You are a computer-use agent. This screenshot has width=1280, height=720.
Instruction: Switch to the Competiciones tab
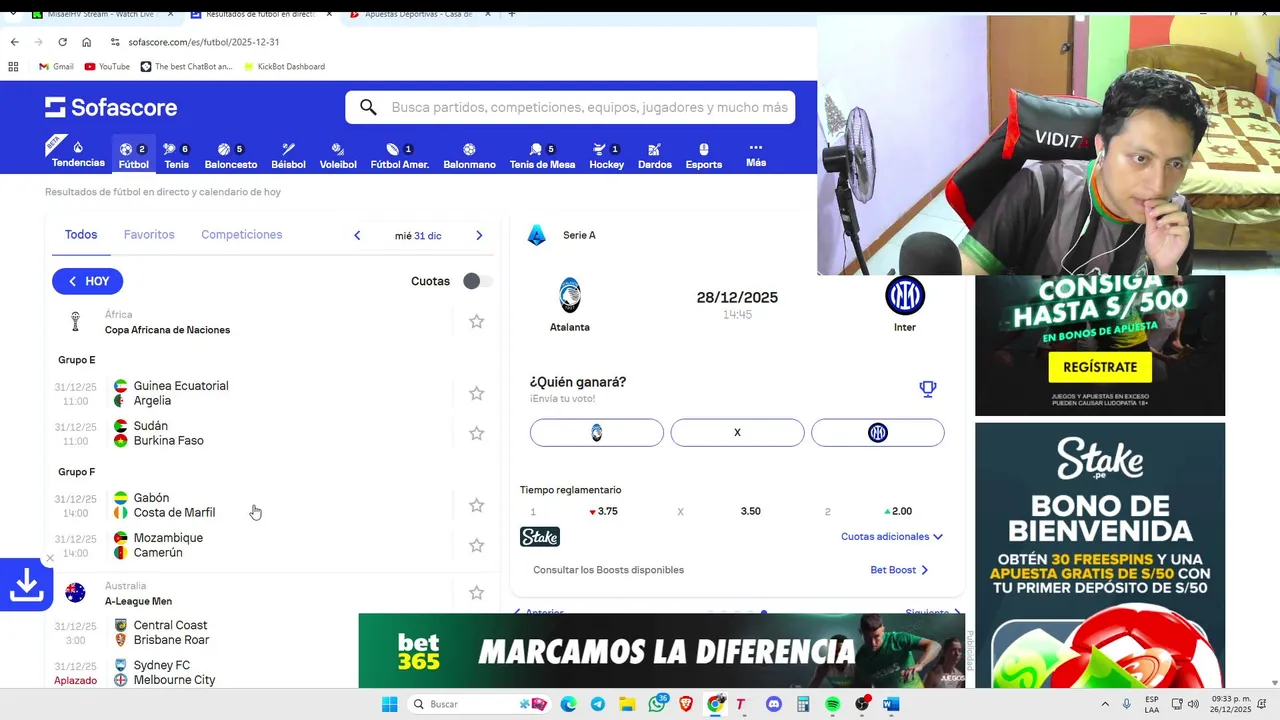tap(241, 234)
